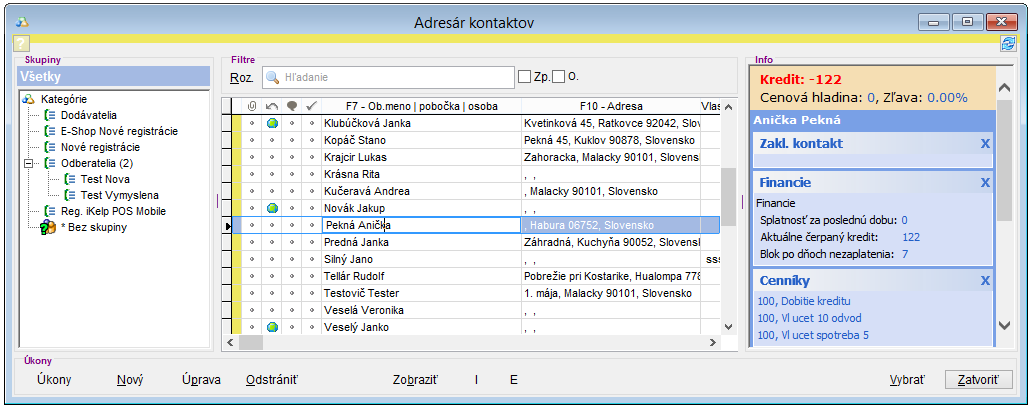Click the Info panel scroll down arrow

pos(1006,326)
